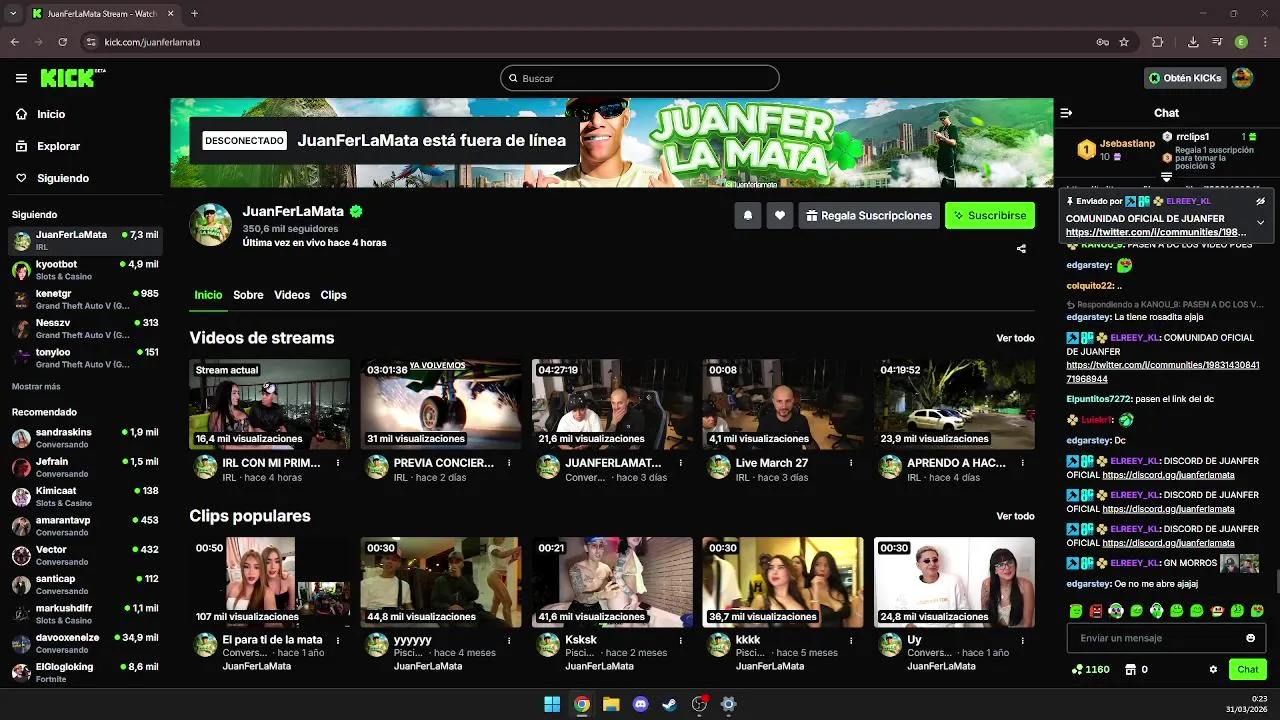Click Regala Suscripciones button
The height and width of the screenshot is (720, 1280).
pos(869,215)
